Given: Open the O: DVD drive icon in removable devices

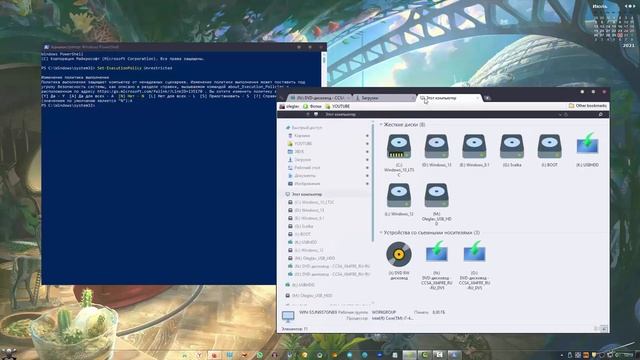Looking at the screenshot, I should (x=474, y=252).
